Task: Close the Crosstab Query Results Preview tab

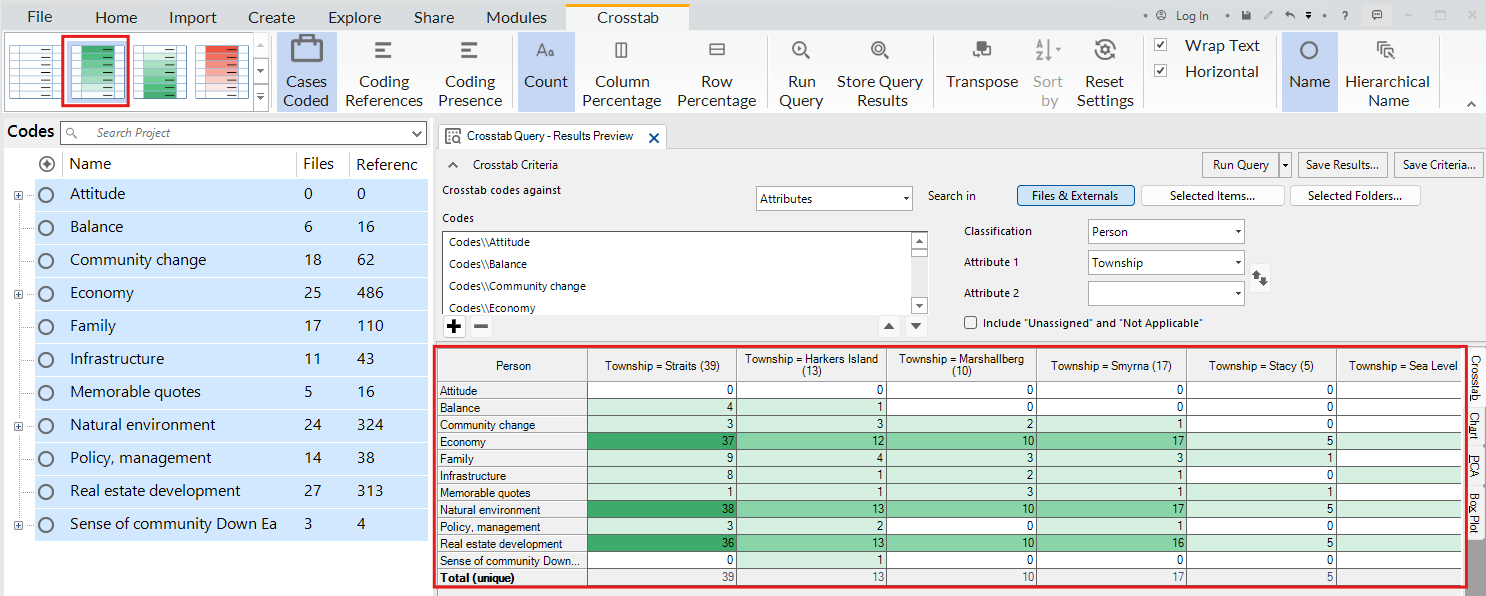Action: coord(654,138)
